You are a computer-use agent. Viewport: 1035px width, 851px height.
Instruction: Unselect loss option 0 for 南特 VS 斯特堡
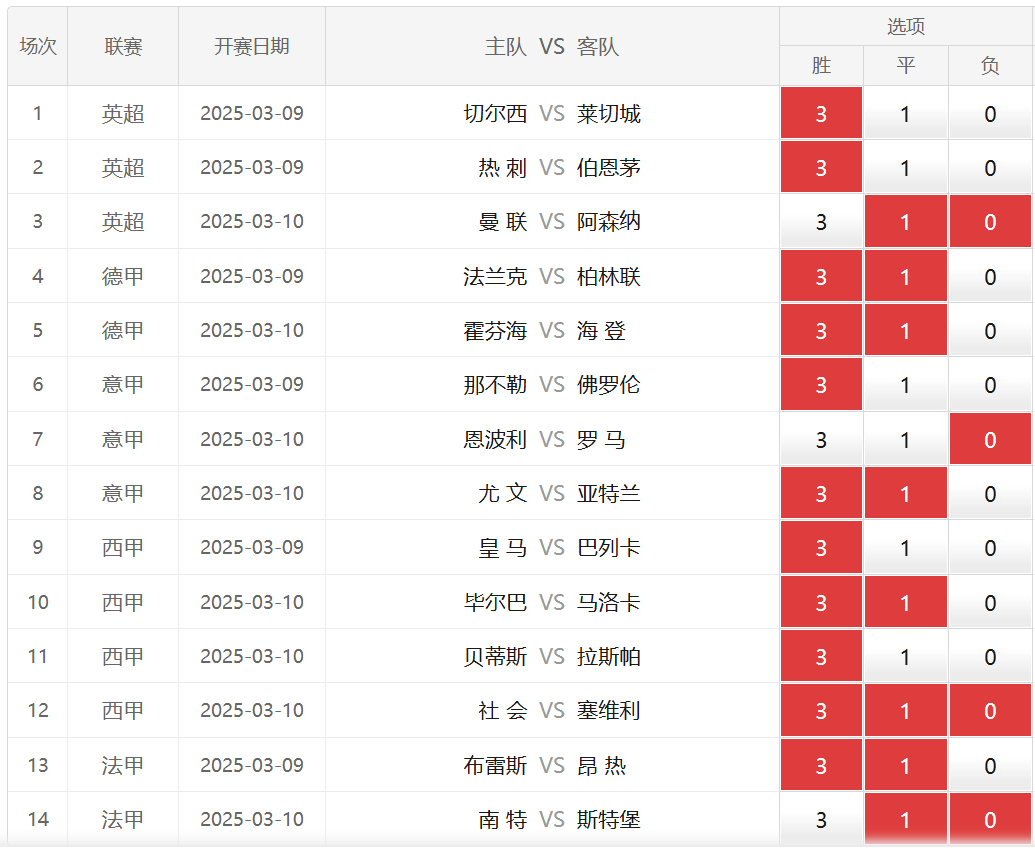click(990, 819)
